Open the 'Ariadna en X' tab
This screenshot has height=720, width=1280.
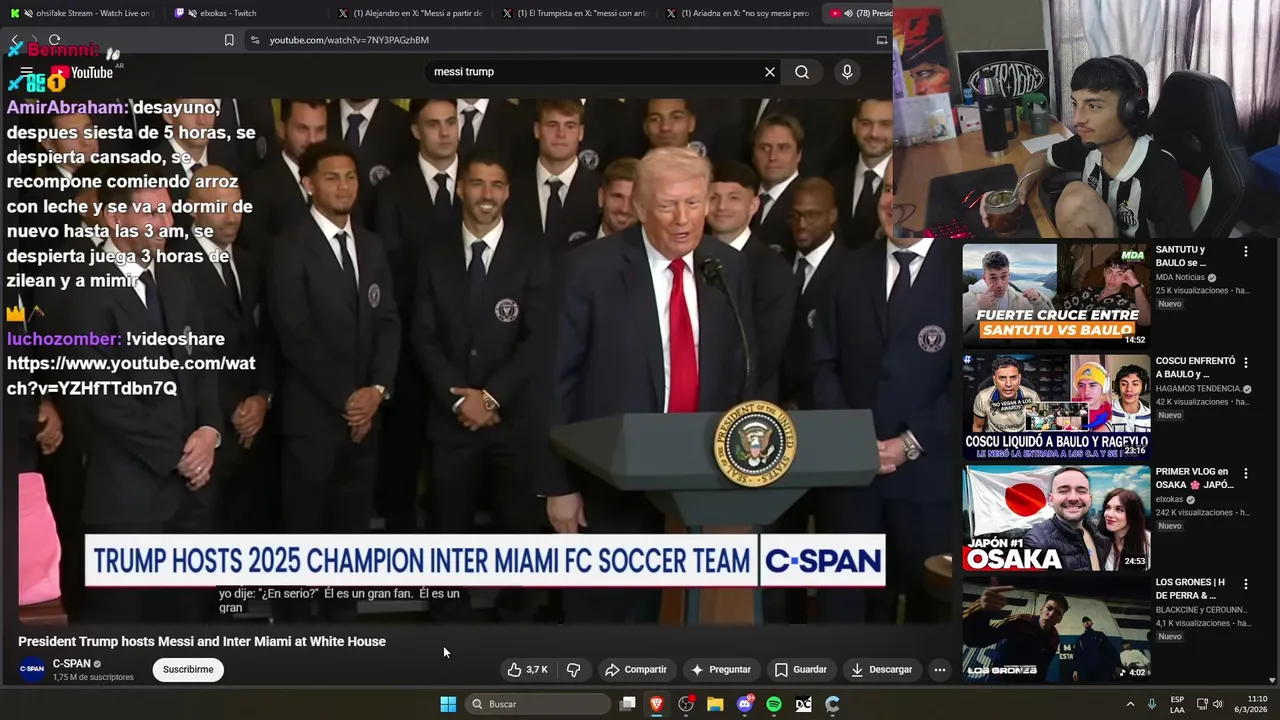click(738, 13)
